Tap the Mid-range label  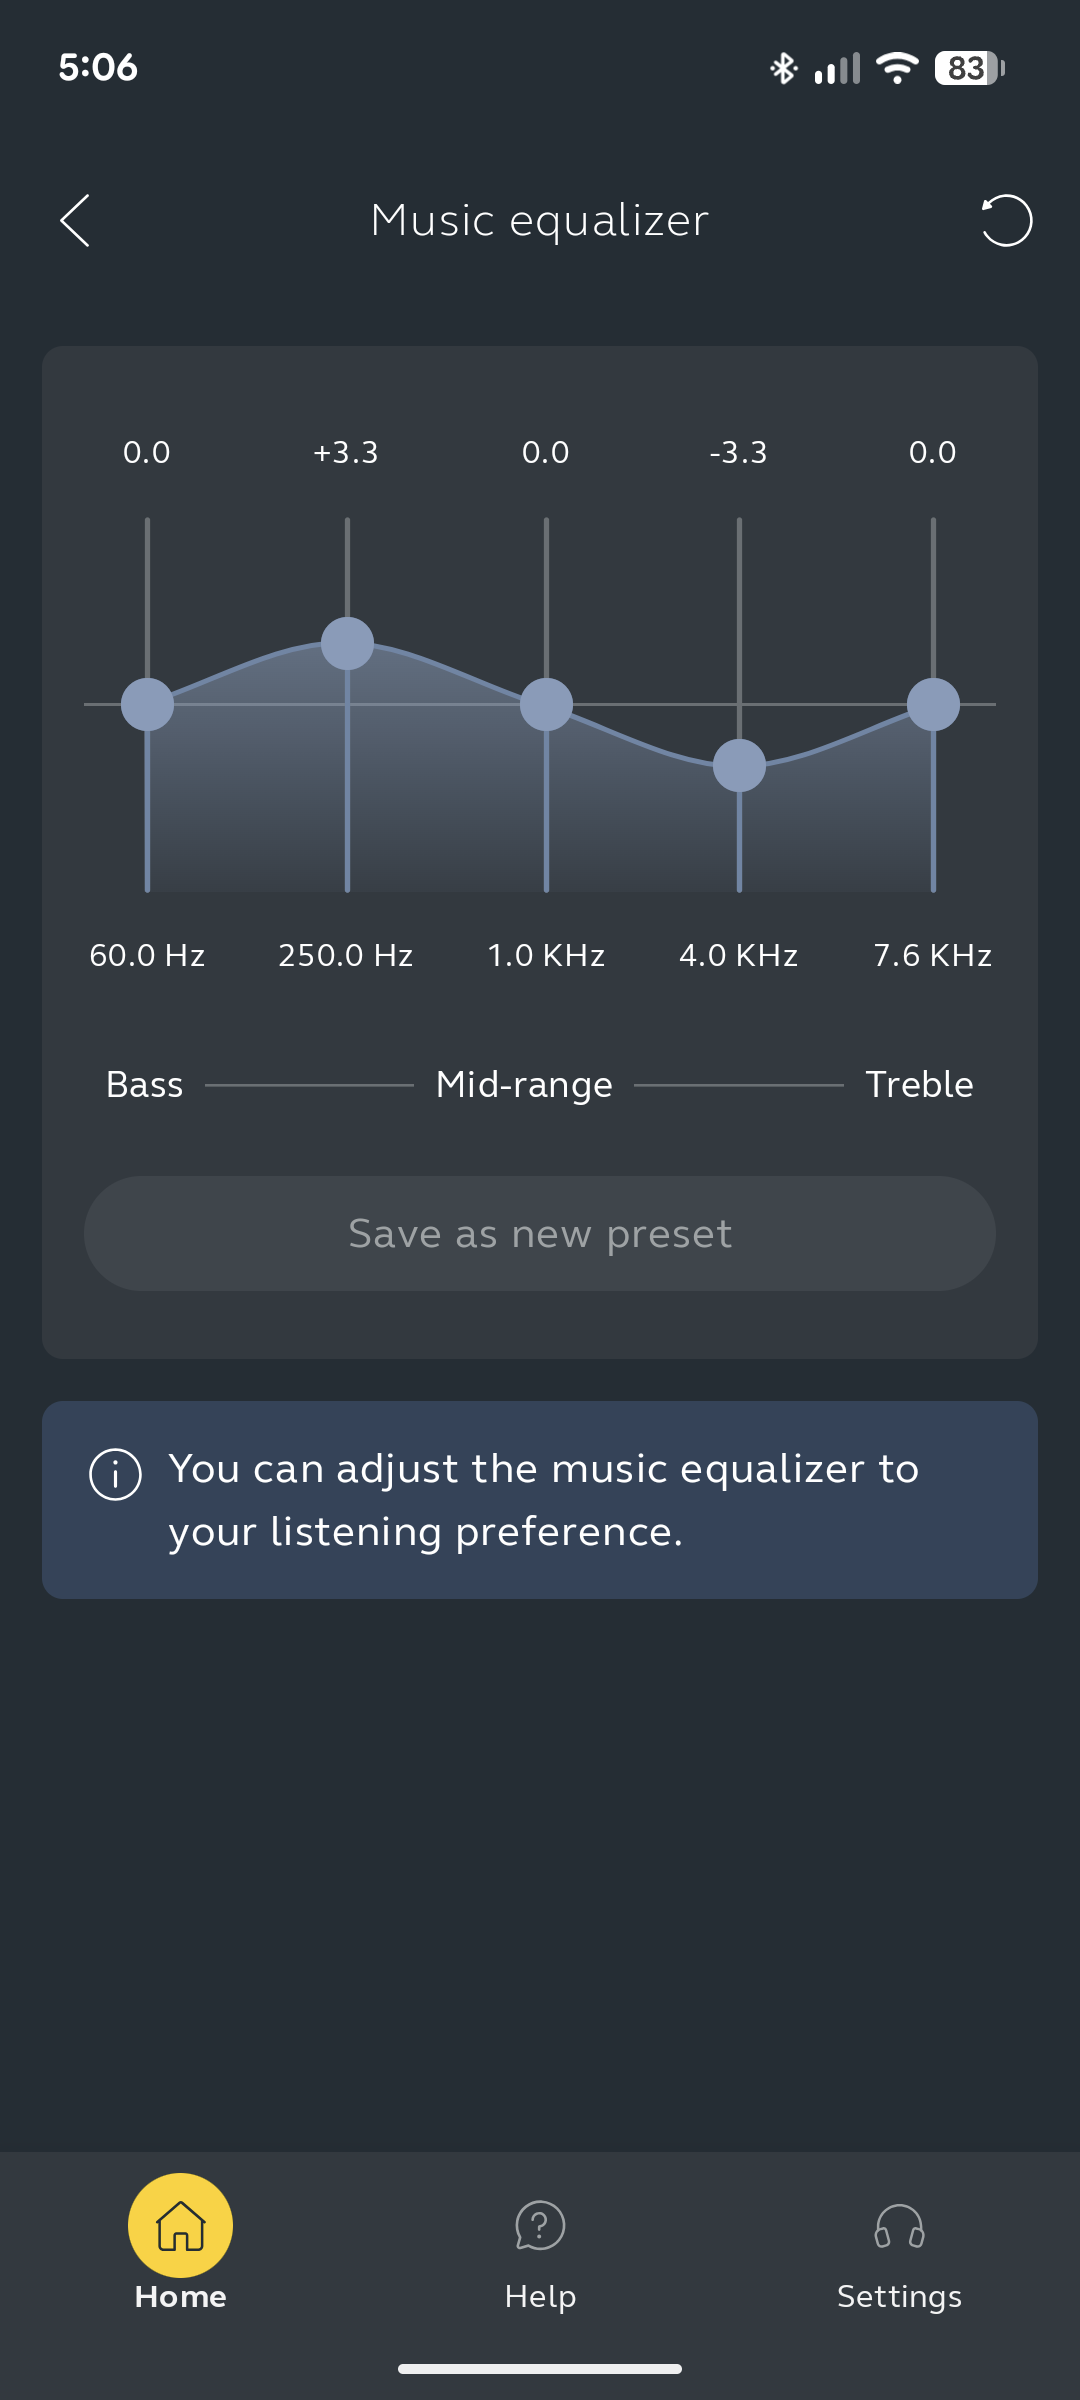(524, 1085)
